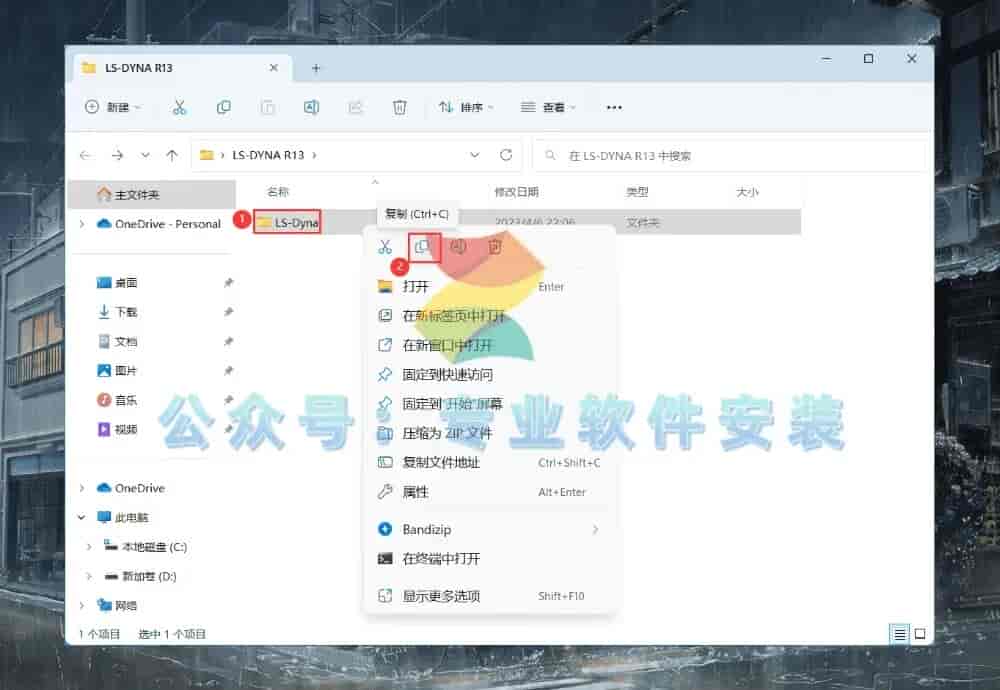Open recent locations chevron dropdown
The image size is (1000, 690).
[x=145, y=155]
